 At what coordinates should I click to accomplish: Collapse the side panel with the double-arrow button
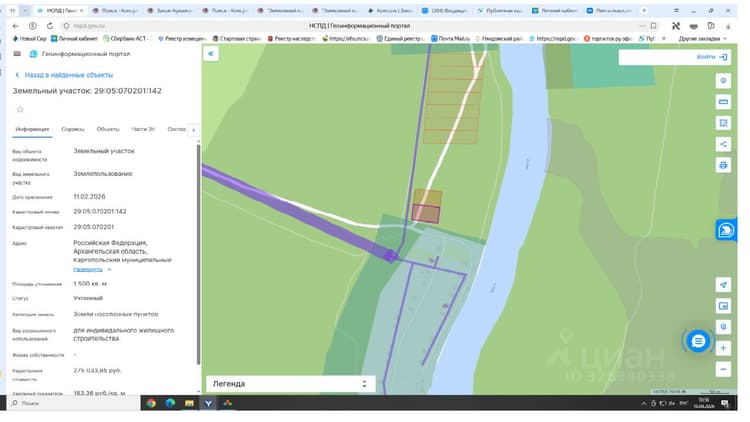(x=211, y=54)
